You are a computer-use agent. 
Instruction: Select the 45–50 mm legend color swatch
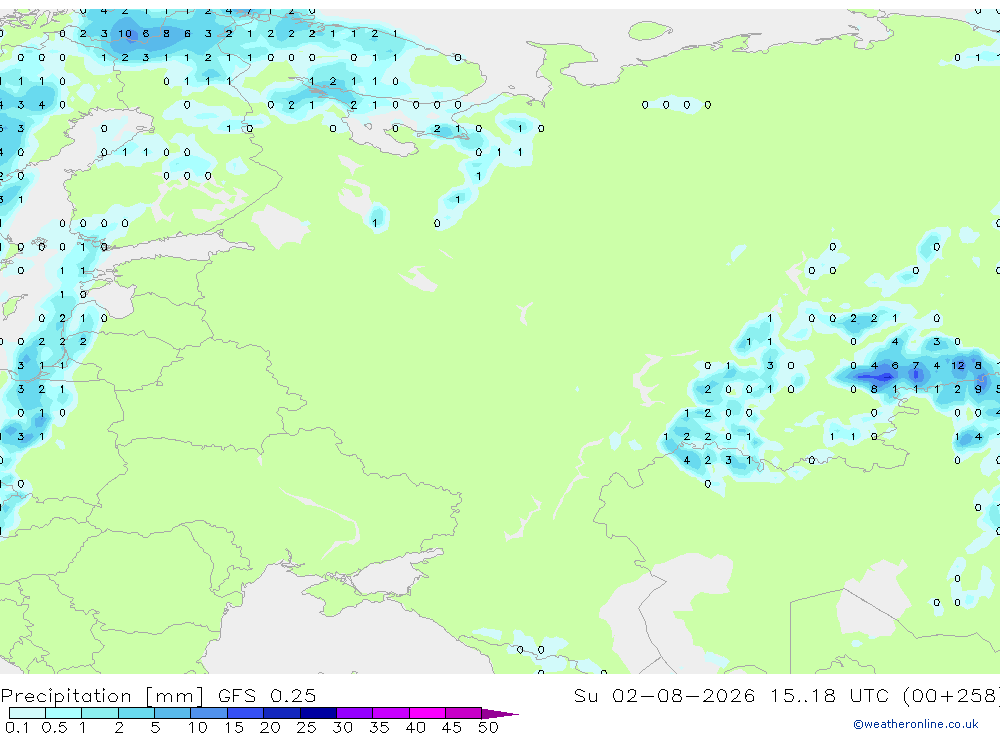464,713
